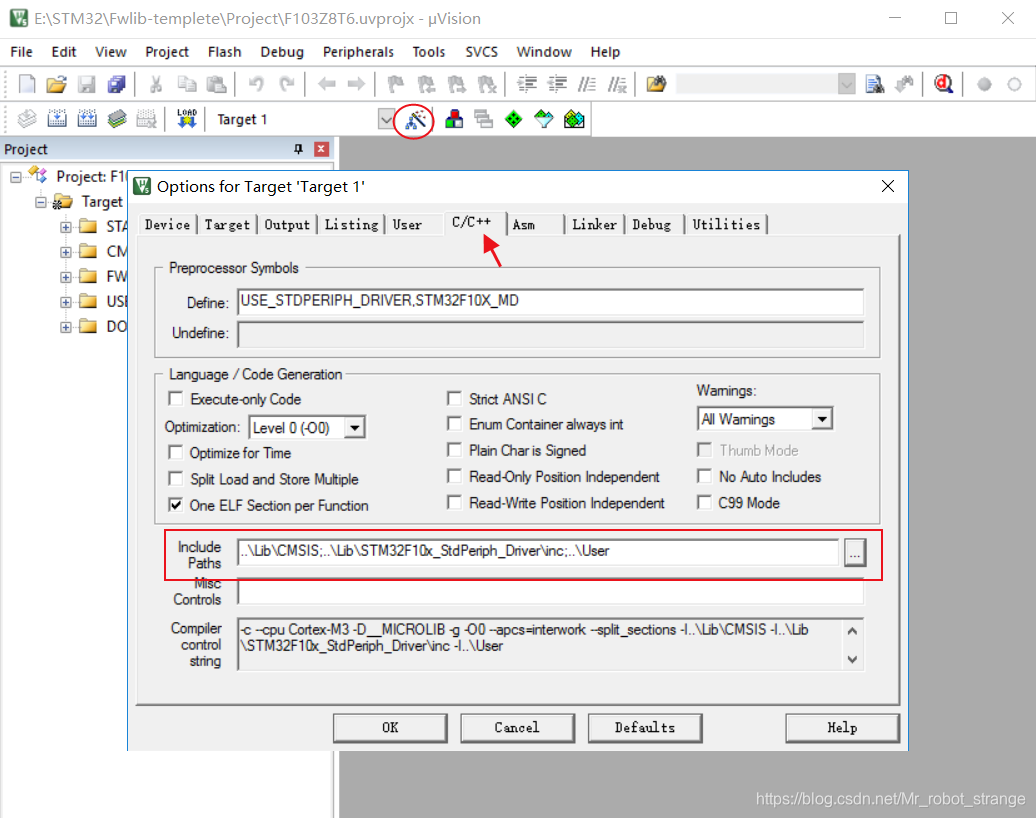Open the Warnings dropdown
This screenshot has width=1036, height=818.
click(x=822, y=419)
